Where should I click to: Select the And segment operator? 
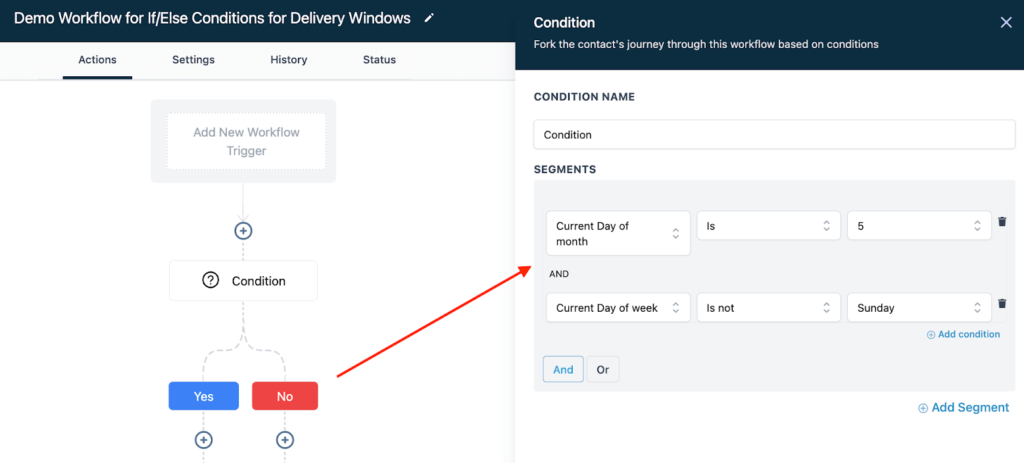563,369
